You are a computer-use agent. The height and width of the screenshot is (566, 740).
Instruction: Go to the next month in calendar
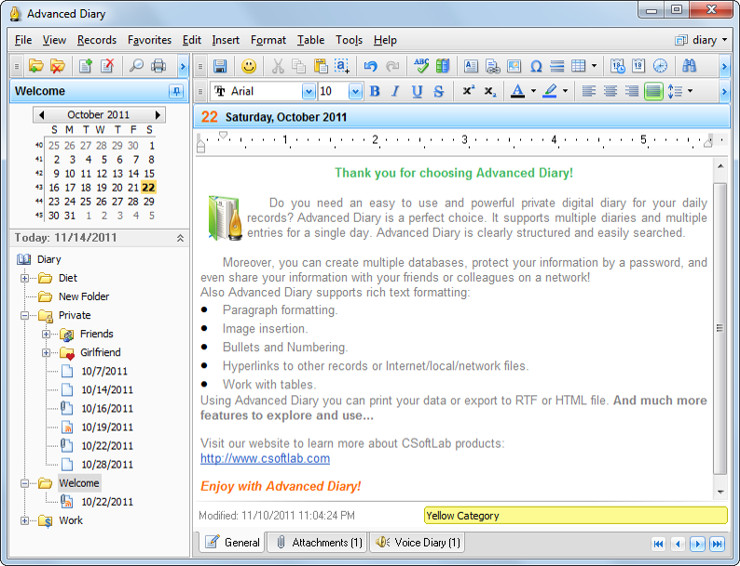tap(158, 115)
